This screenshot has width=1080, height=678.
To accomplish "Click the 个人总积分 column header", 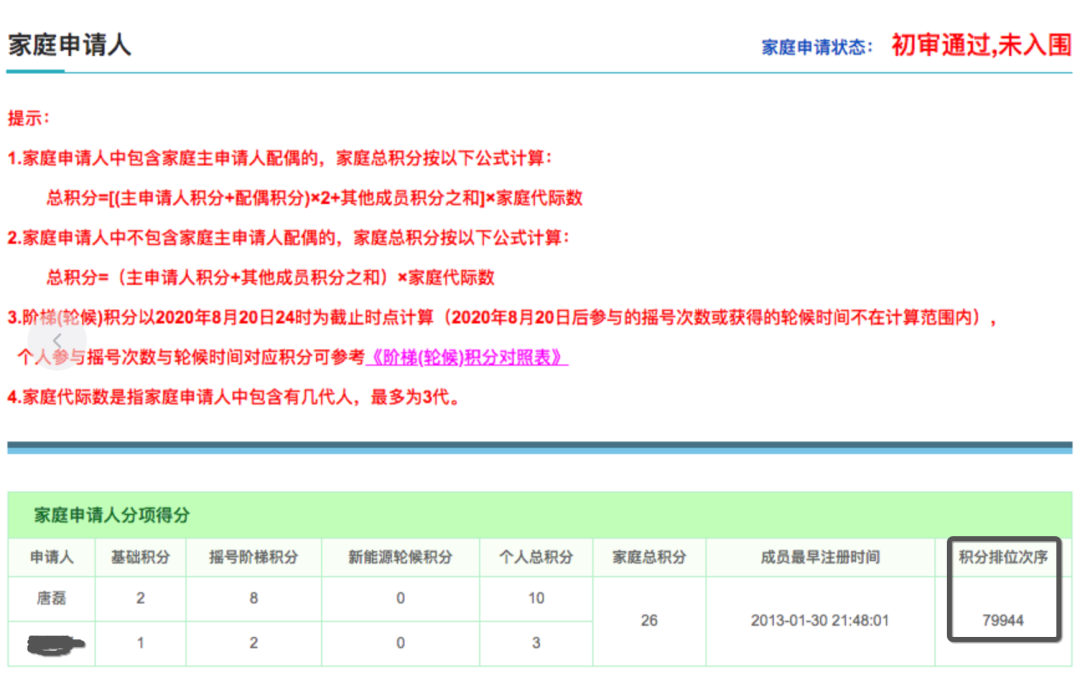I will [x=536, y=557].
